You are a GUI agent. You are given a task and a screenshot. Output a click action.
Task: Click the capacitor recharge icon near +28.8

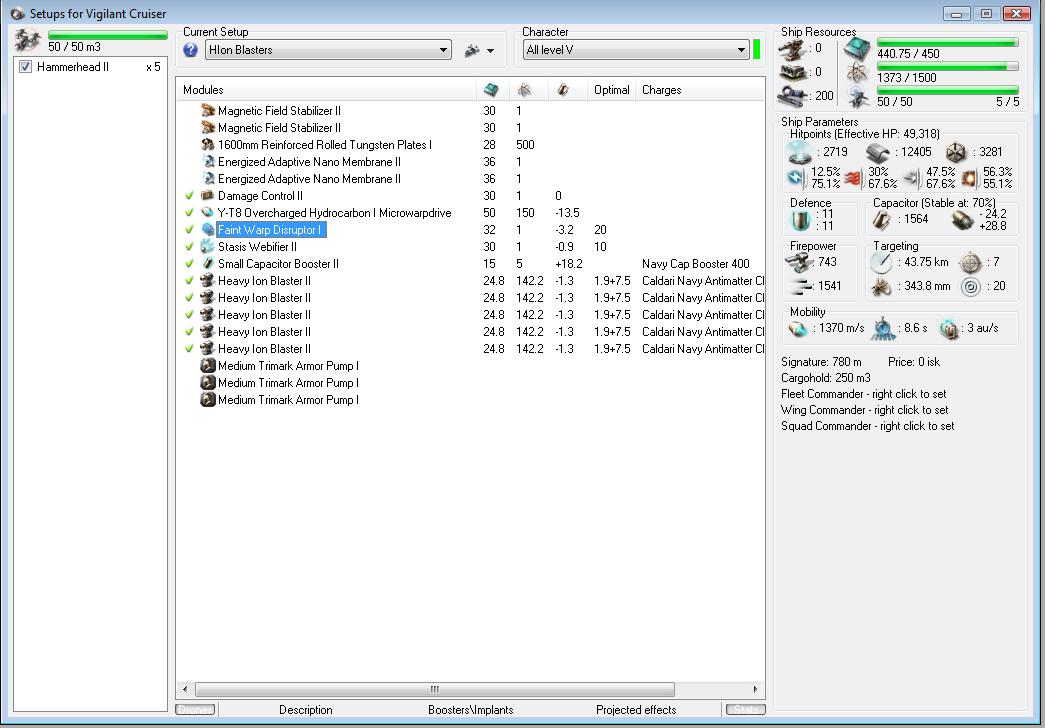point(962,220)
